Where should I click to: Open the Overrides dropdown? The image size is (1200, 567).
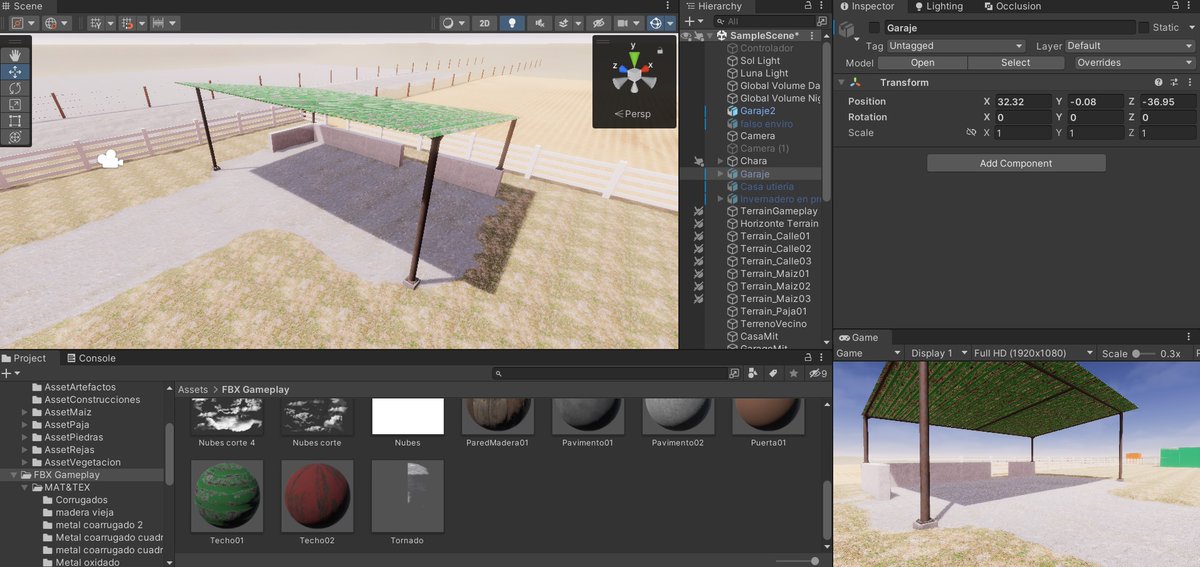(x=1135, y=63)
